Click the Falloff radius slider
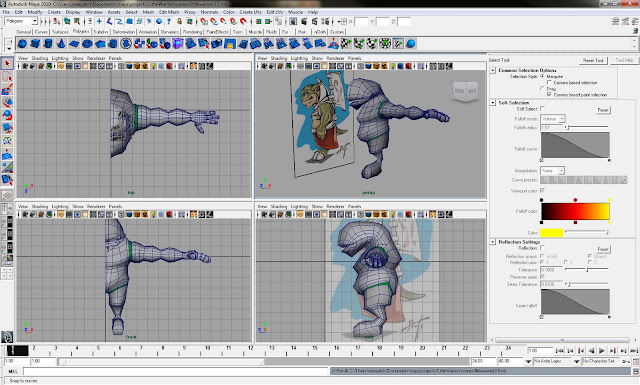 click(587, 127)
